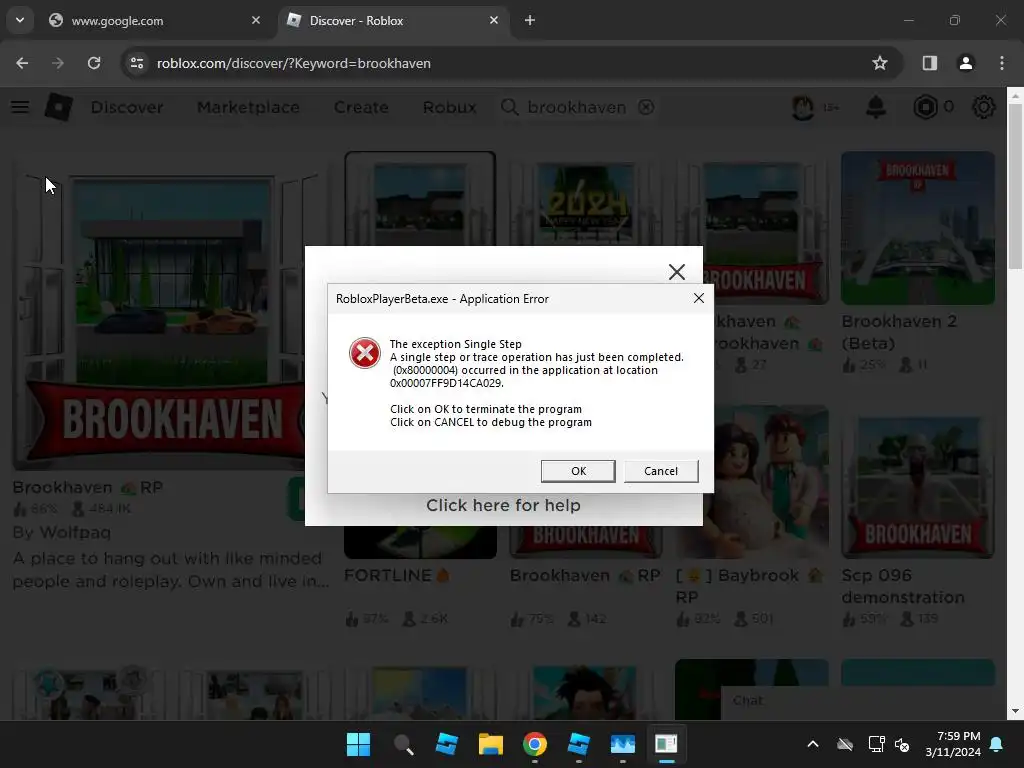Image resolution: width=1024 pixels, height=768 pixels.
Task: Go back in browser history
Action: pyautogui.click(x=22, y=63)
